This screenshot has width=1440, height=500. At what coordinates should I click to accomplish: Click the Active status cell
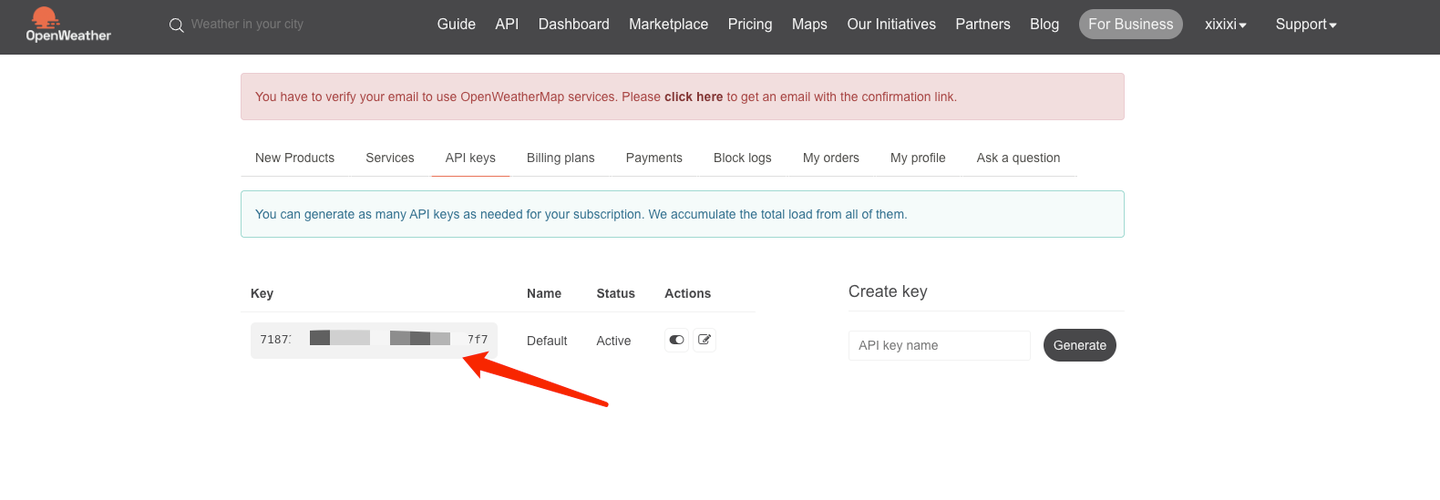tap(614, 341)
